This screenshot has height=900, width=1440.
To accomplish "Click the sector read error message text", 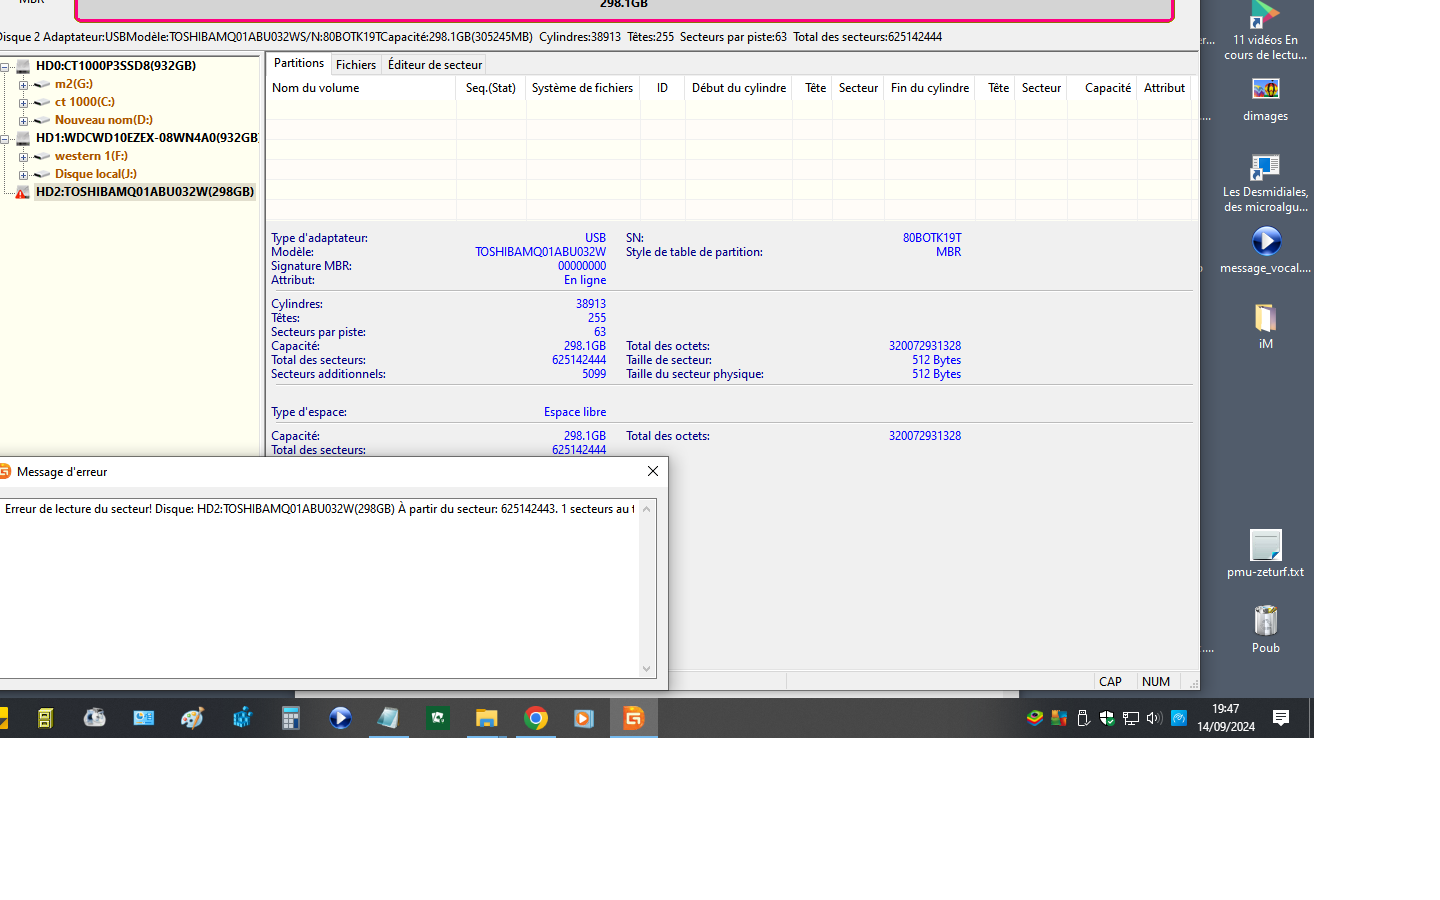I will coord(319,509).
